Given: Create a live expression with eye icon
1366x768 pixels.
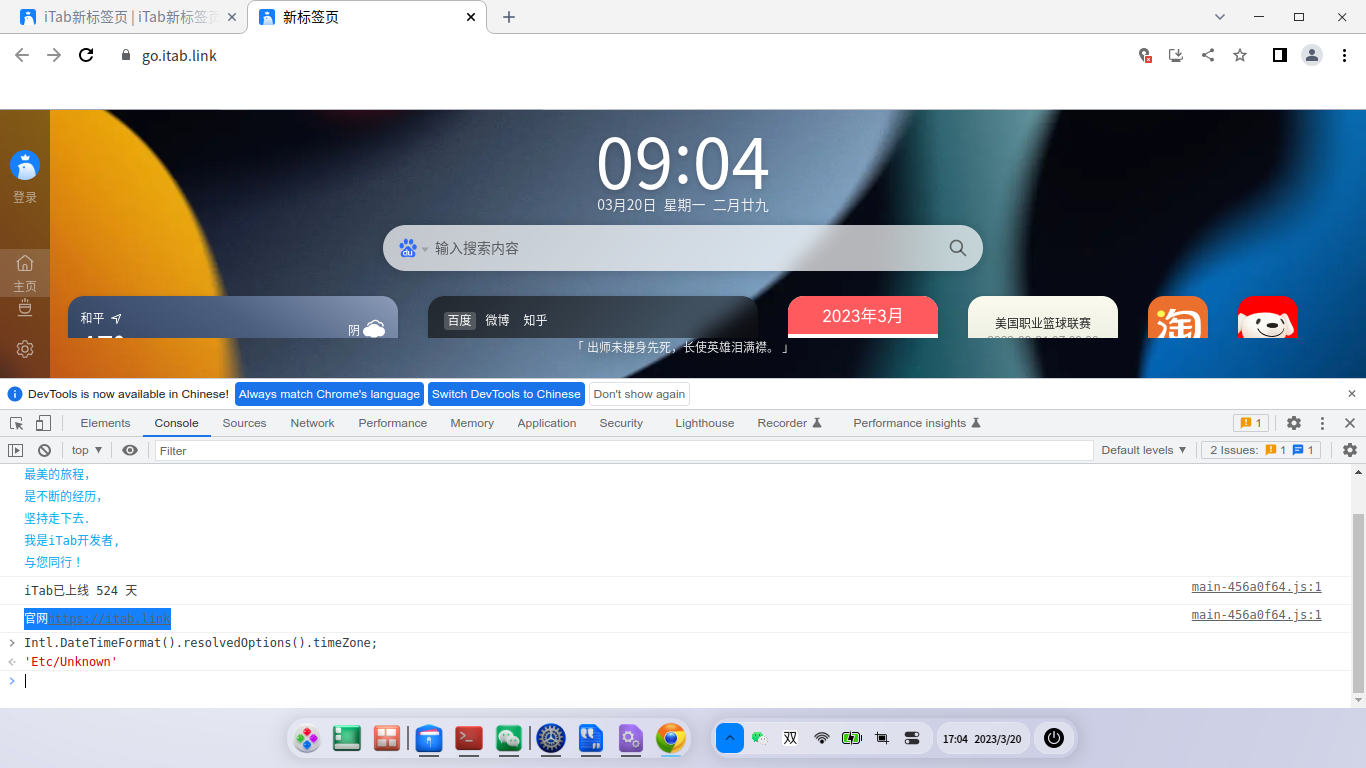Looking at the screenshot, I should point(130,450).
